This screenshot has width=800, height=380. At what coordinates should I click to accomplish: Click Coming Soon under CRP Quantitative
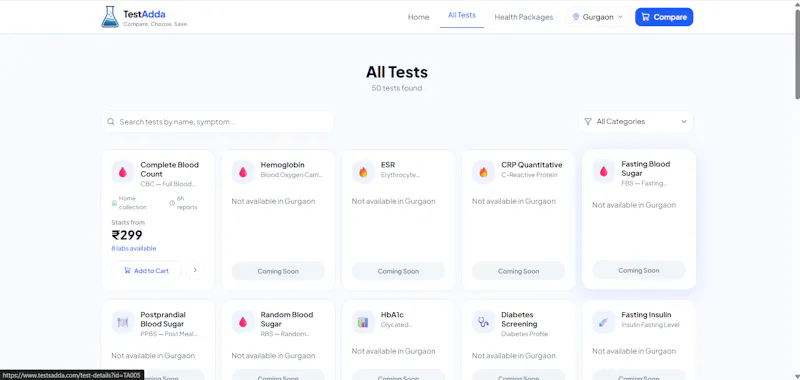pyautogui.click(x=518, y=271)
